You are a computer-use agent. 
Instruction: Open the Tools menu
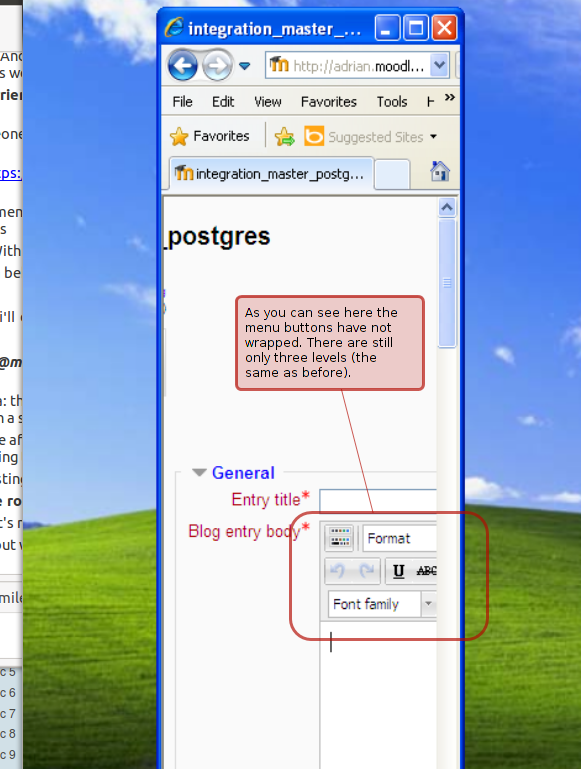point(392,102)
